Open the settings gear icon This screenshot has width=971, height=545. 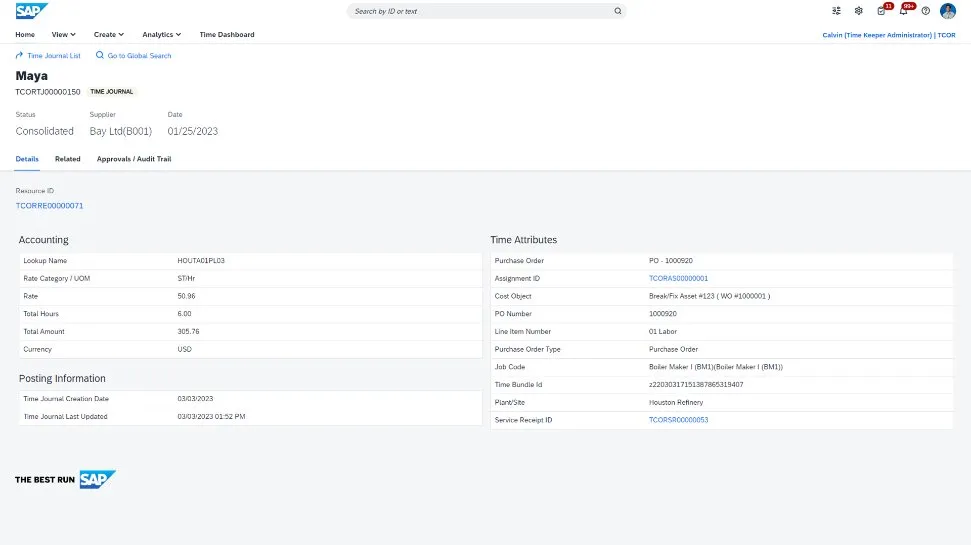click(x=858, y=11)
